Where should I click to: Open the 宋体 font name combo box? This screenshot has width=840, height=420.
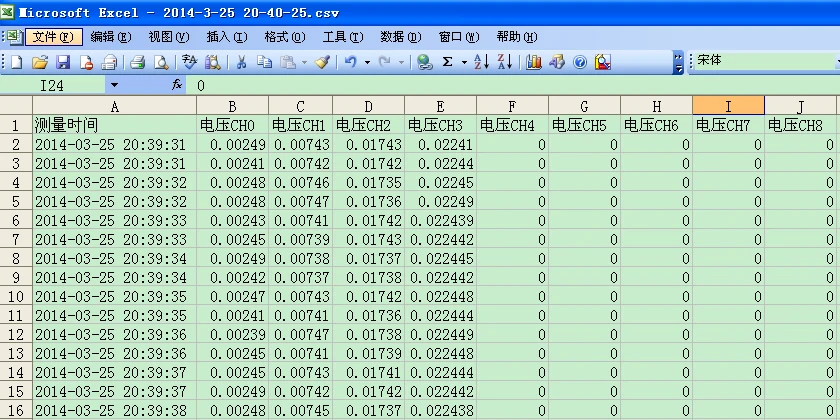(x=767, y=61)
